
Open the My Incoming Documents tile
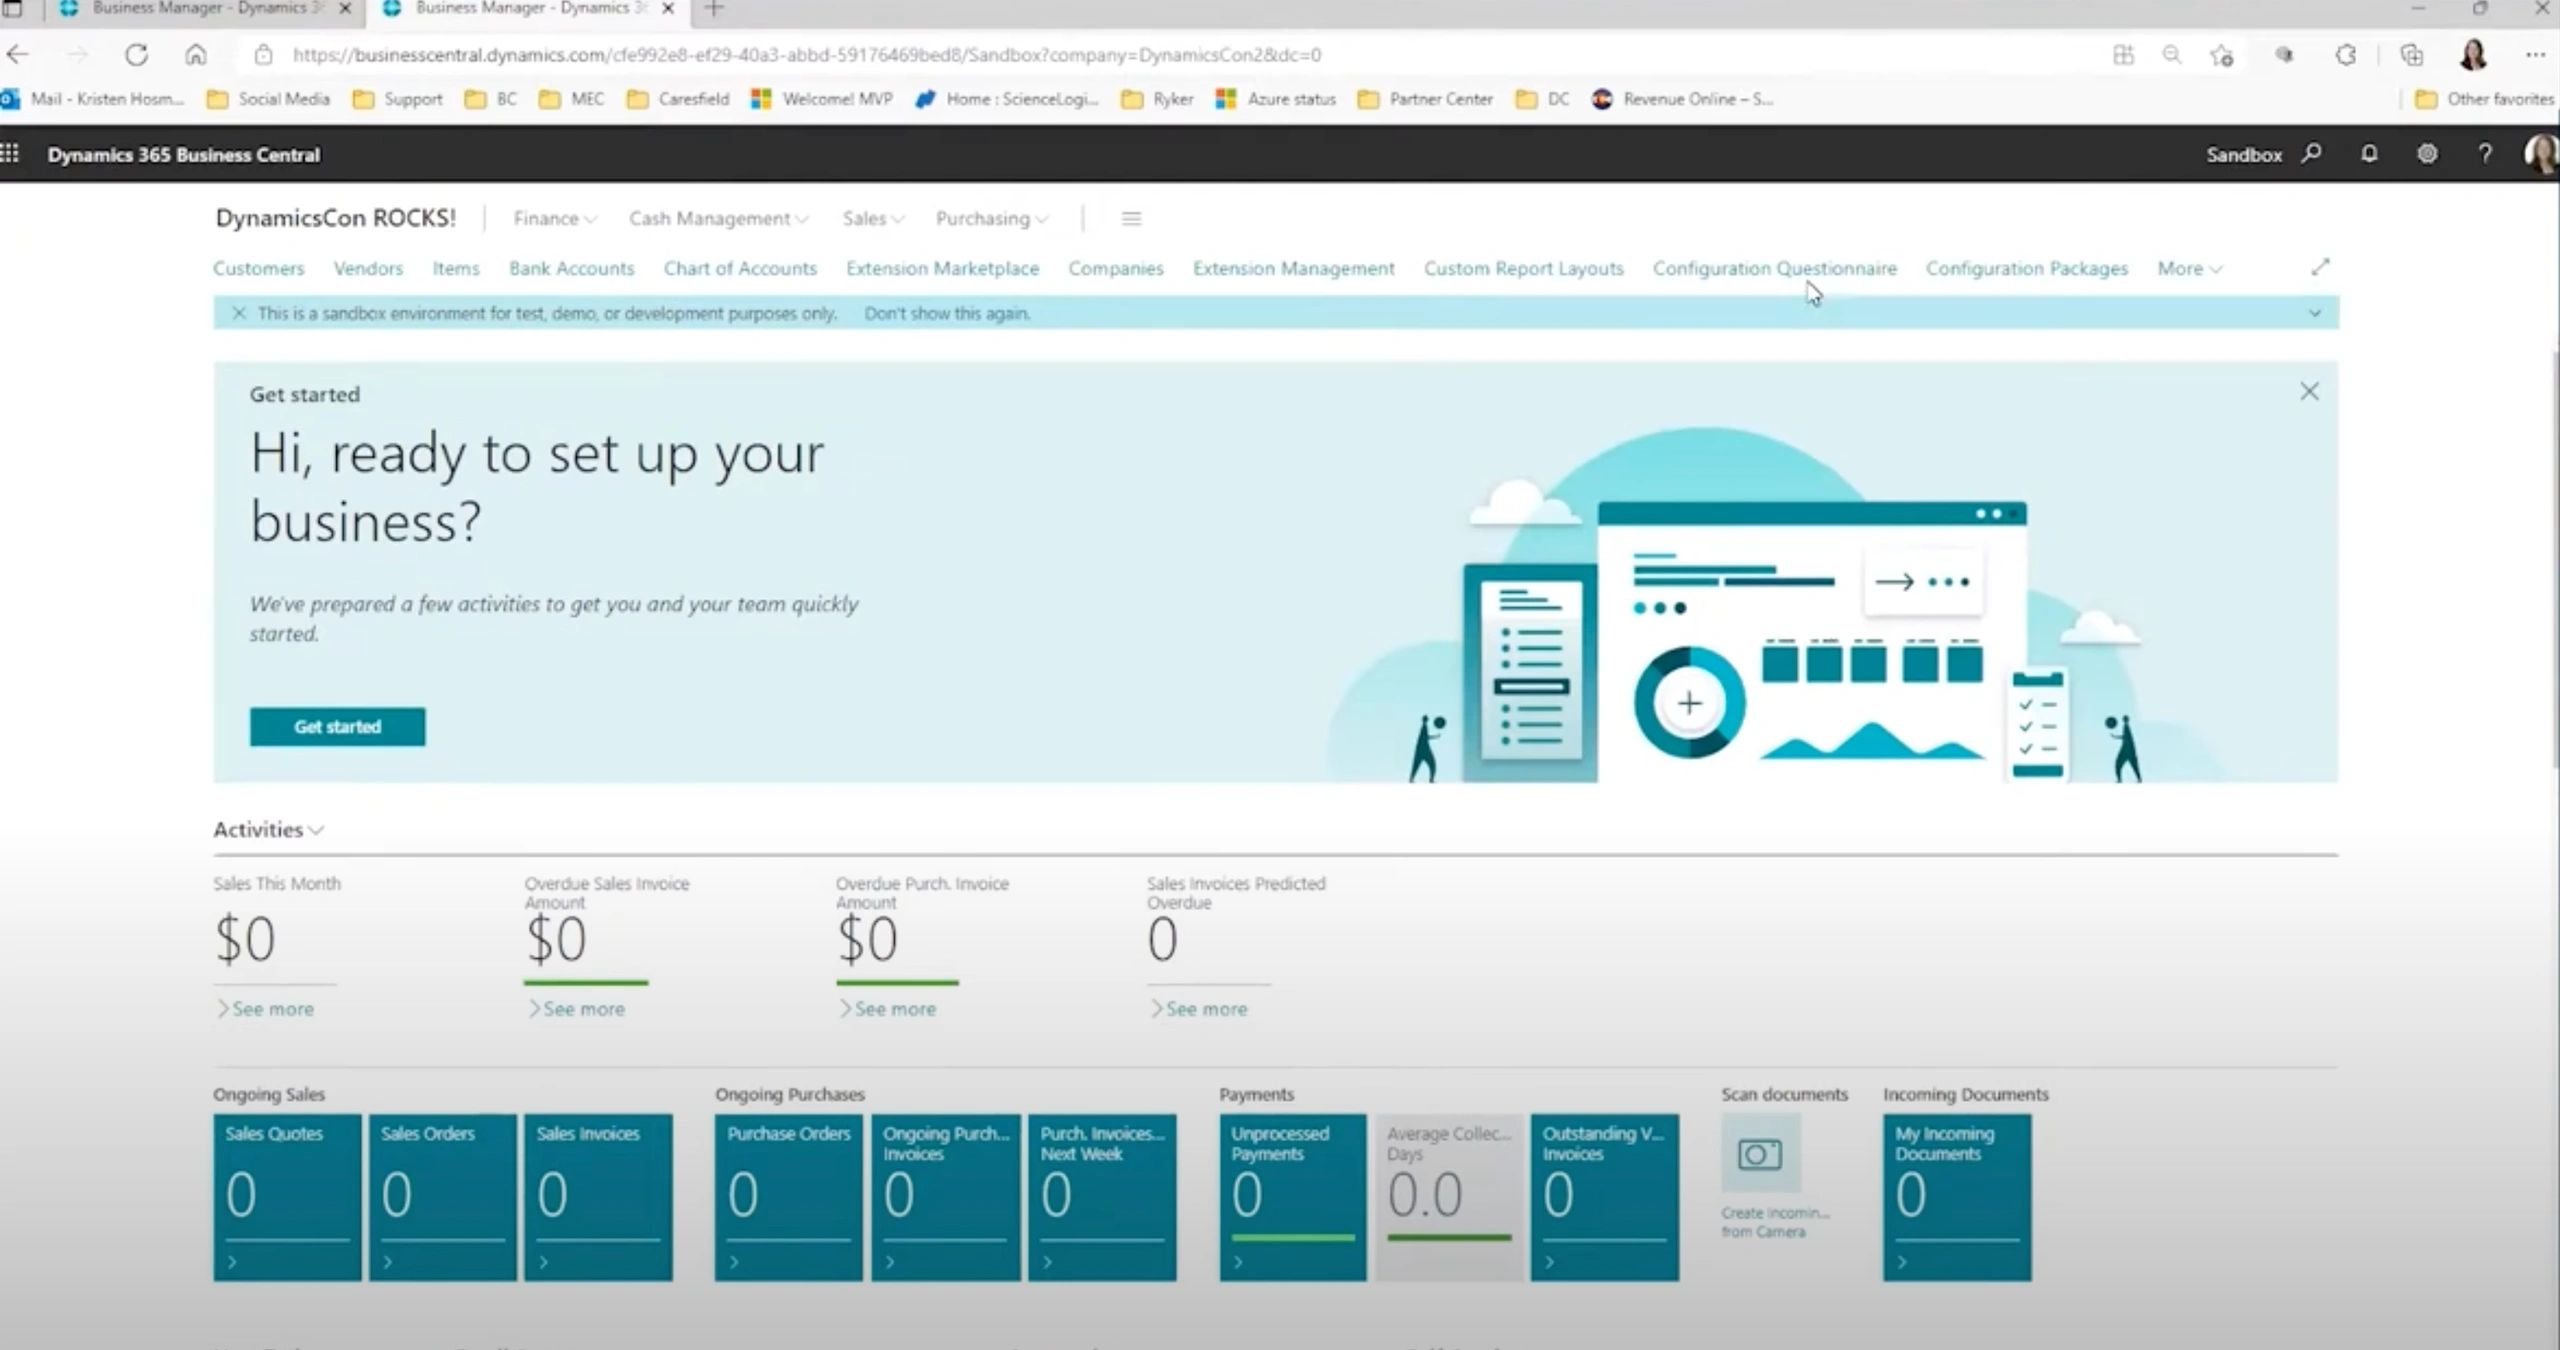click(1957, 1197)
